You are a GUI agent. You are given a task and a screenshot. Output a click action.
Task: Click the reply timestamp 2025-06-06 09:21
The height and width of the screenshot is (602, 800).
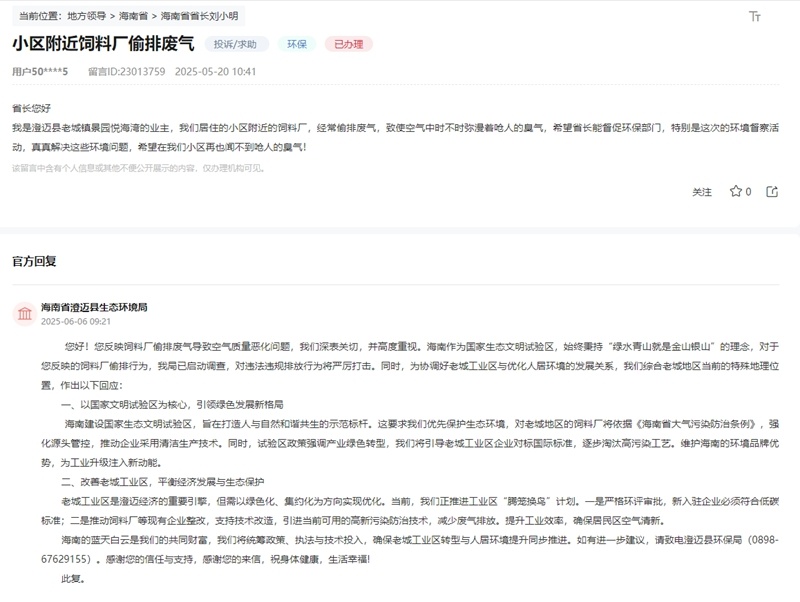pos(76,322)
